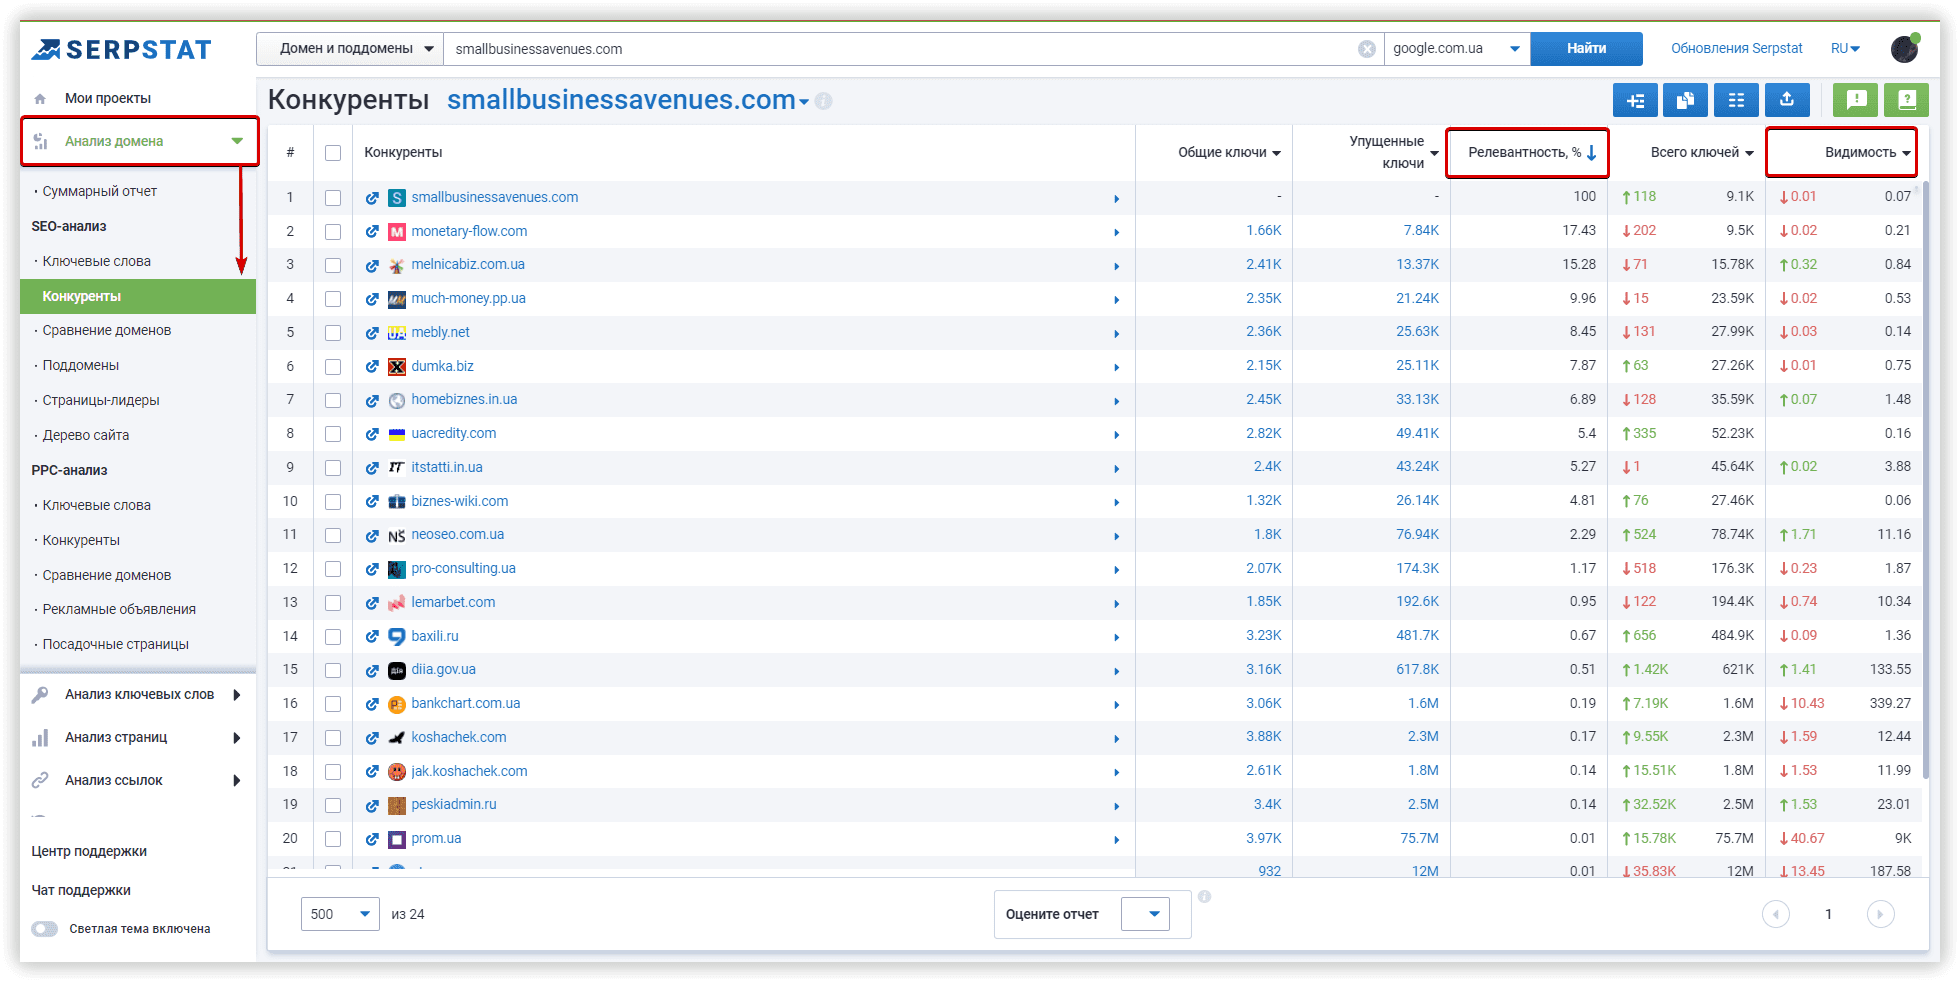Toggle the Светлая тема включена switch
Image resolution: width=1960 pixels, height=982 pixels.
click(45, 929)
